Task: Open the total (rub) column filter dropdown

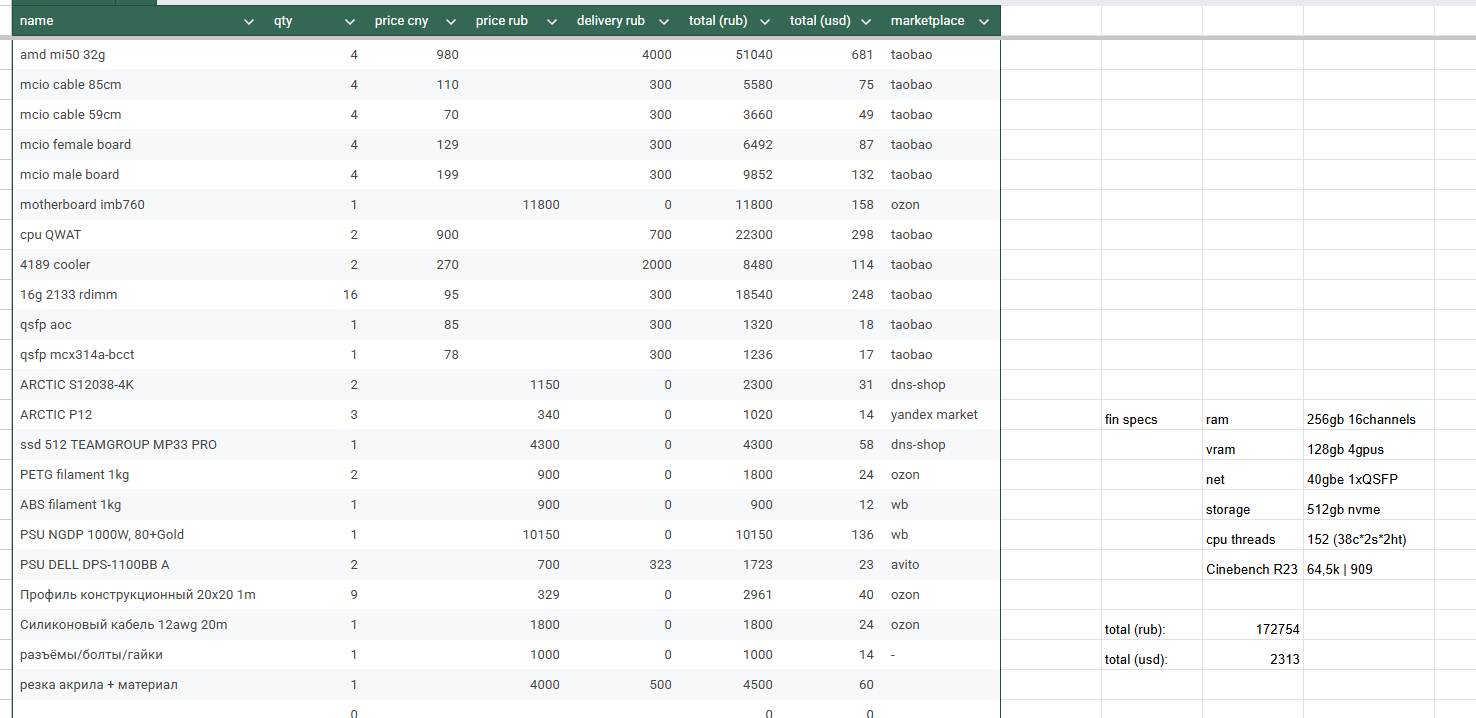Action: 765,21
